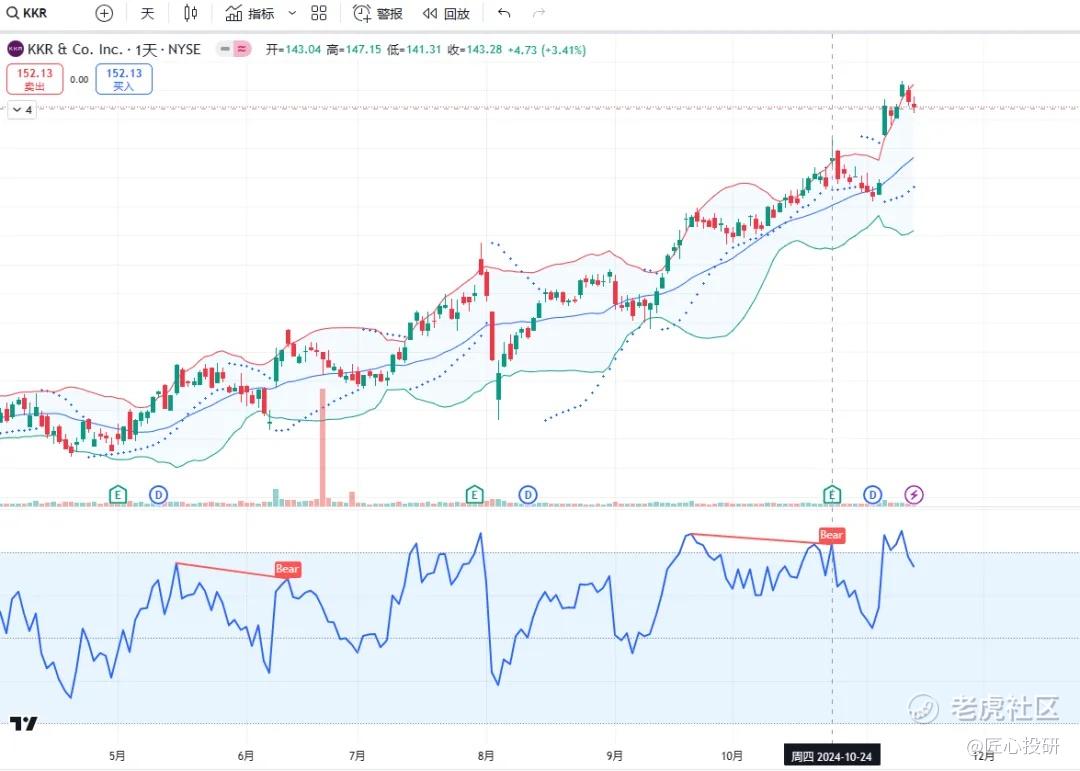Click the 低=141.31 low value
This screenshot has height=771, width=1080.
tap(414, 50)
